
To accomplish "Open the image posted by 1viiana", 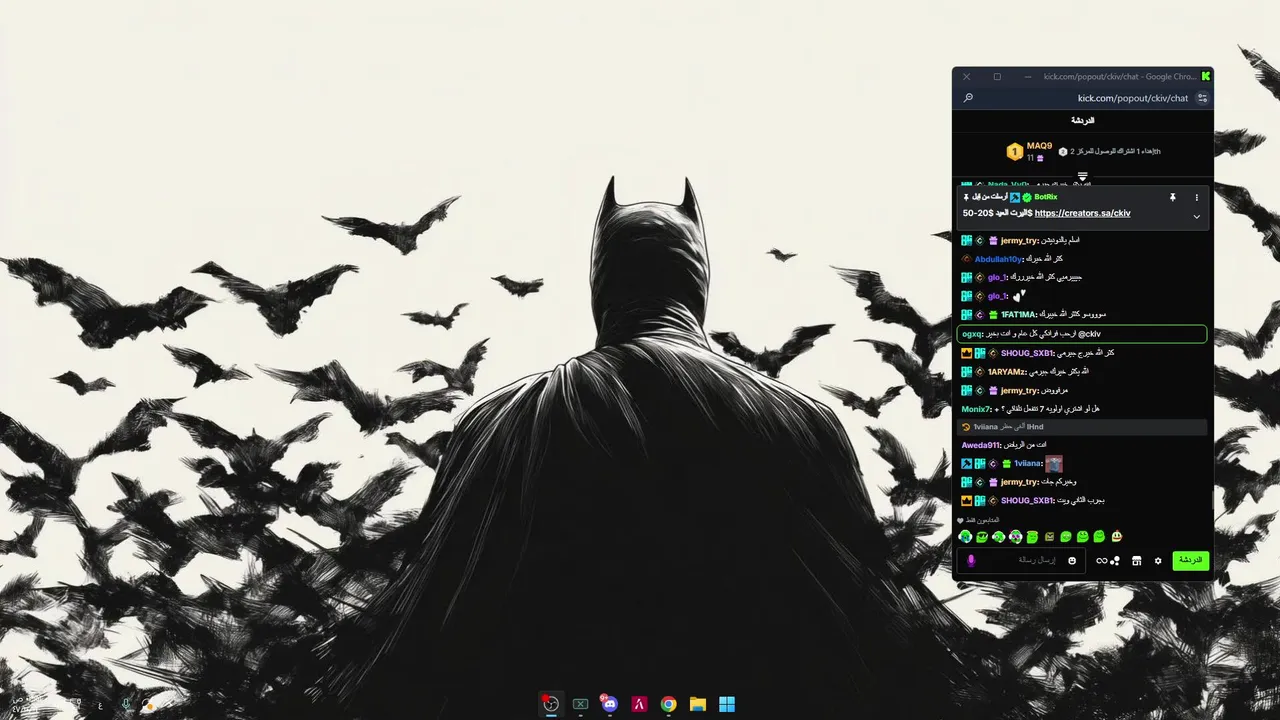I will pos(1053,464).
